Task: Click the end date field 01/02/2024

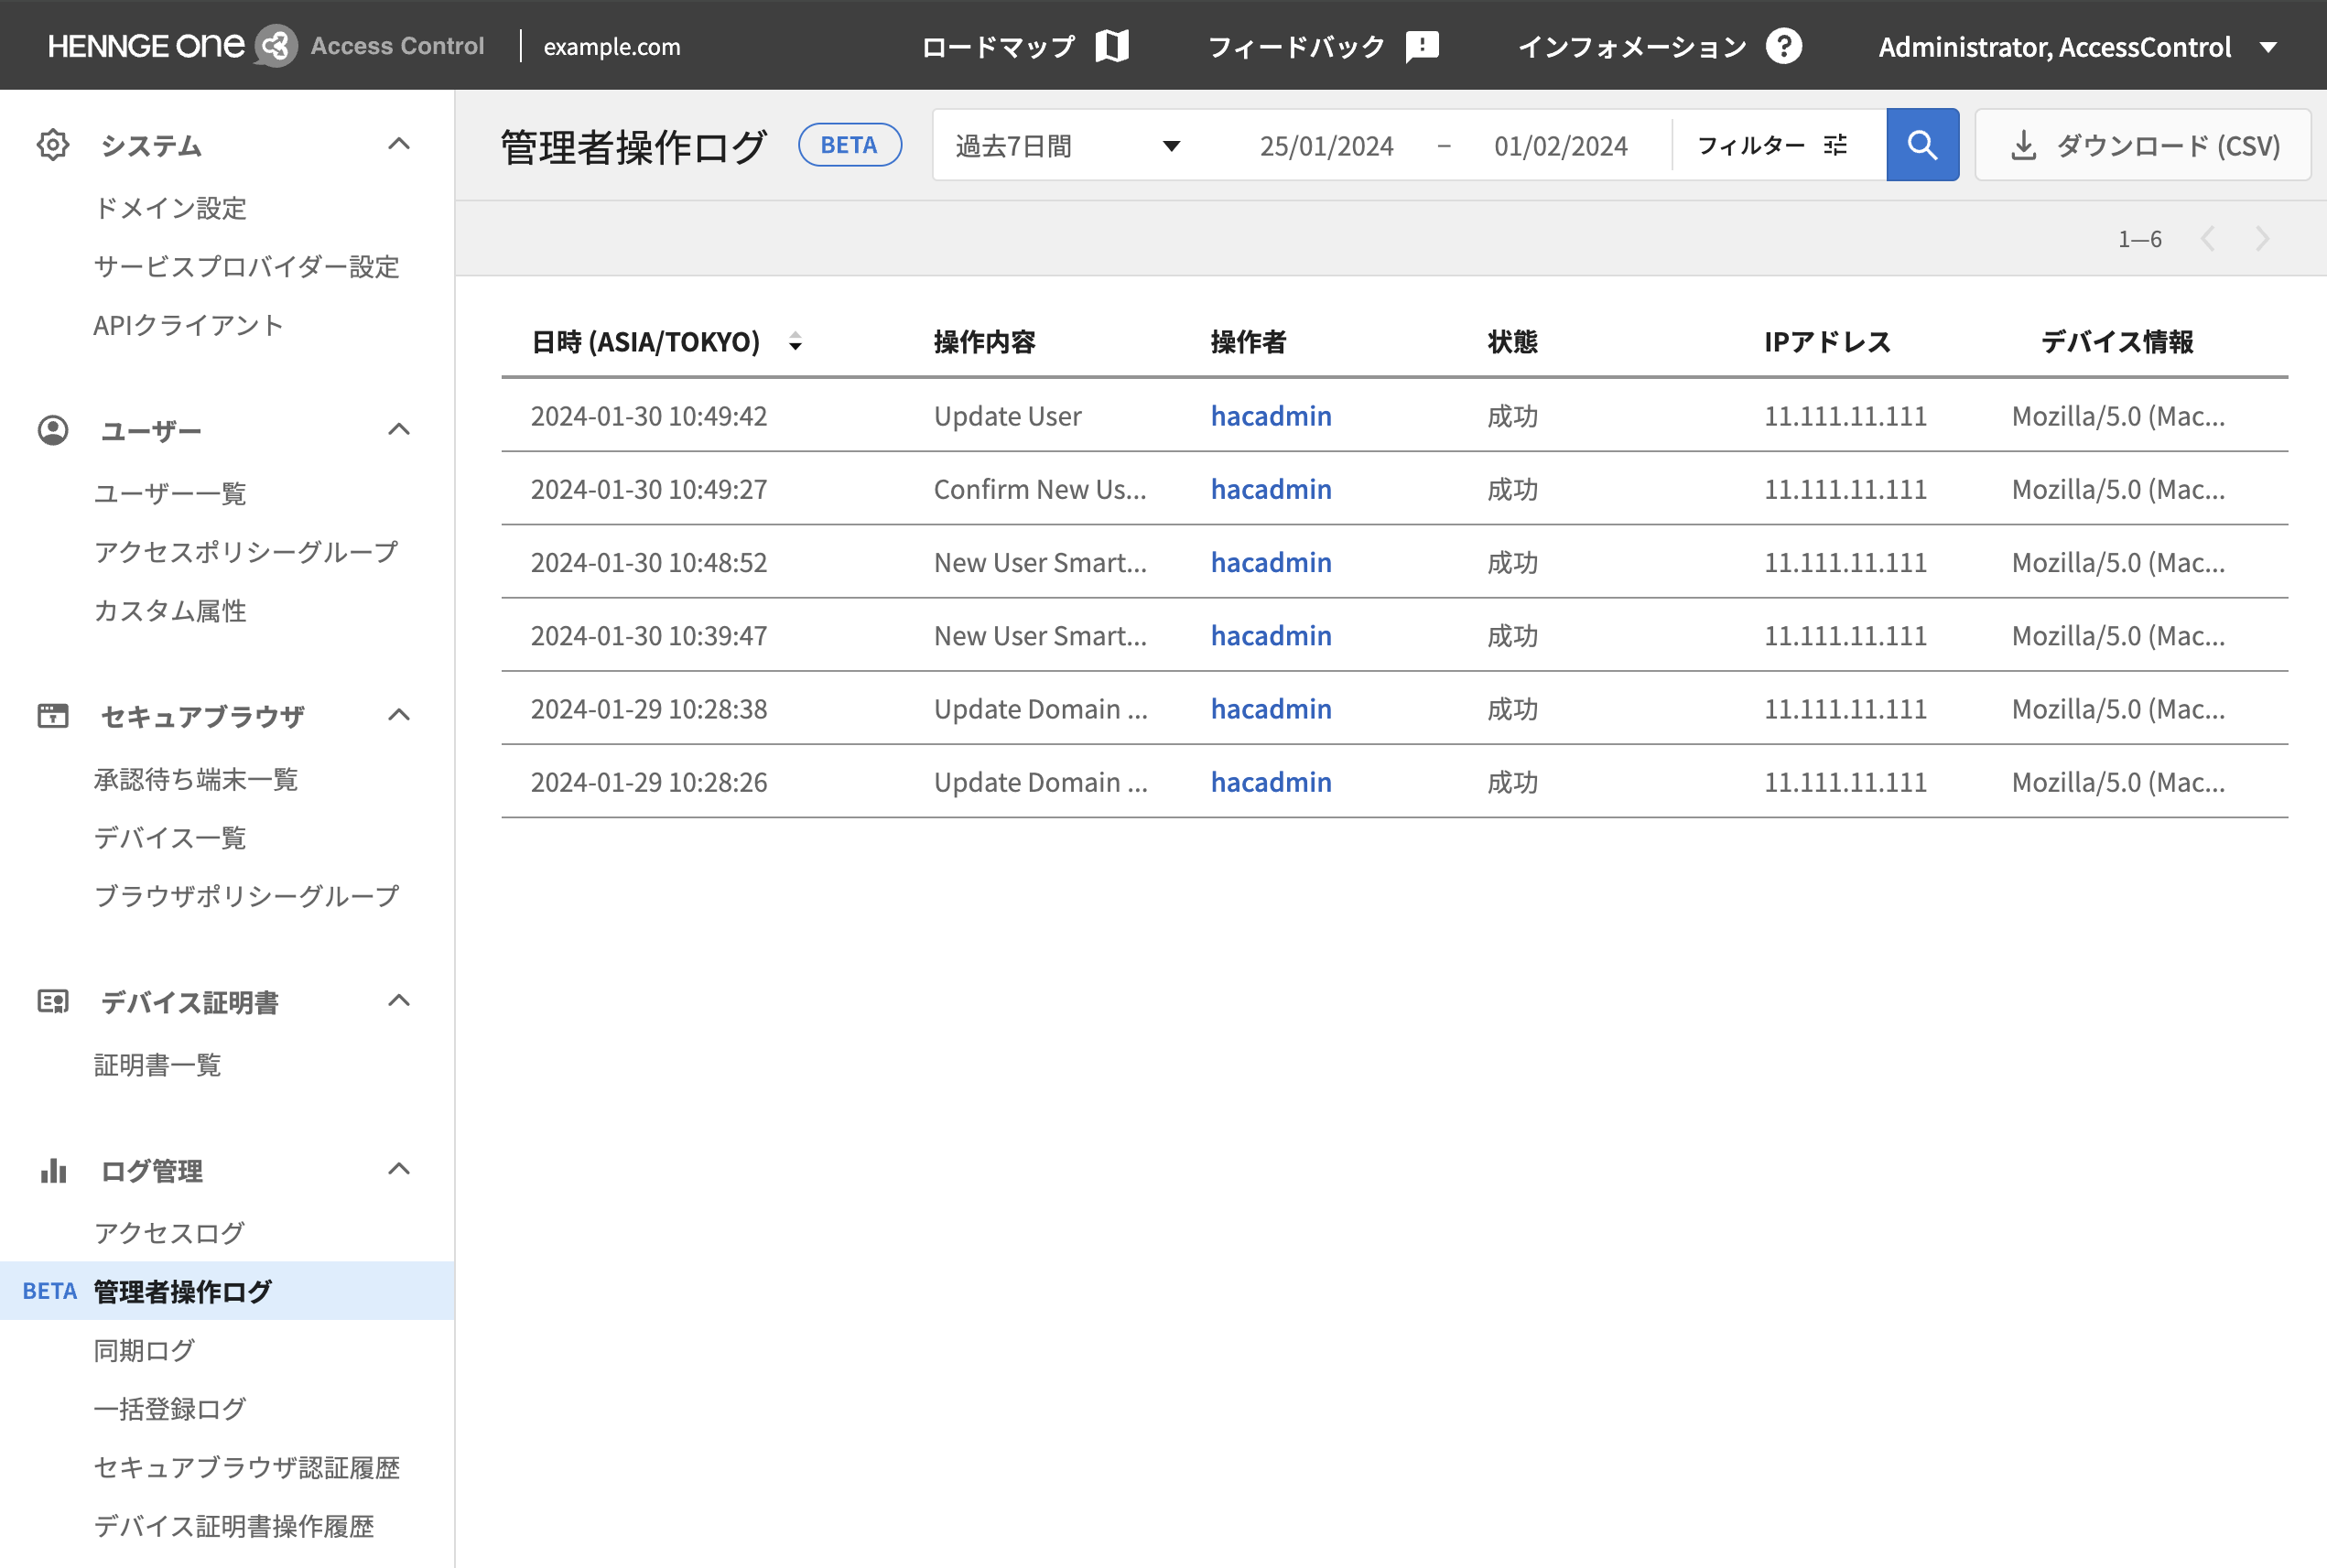Action: point(1561,146)
